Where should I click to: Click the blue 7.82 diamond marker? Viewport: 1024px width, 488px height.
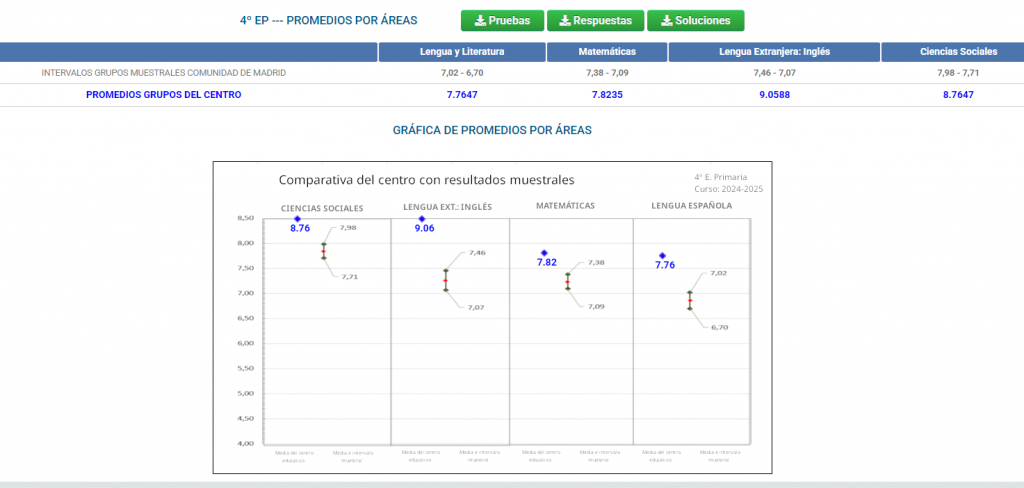[x=544, y=253]
